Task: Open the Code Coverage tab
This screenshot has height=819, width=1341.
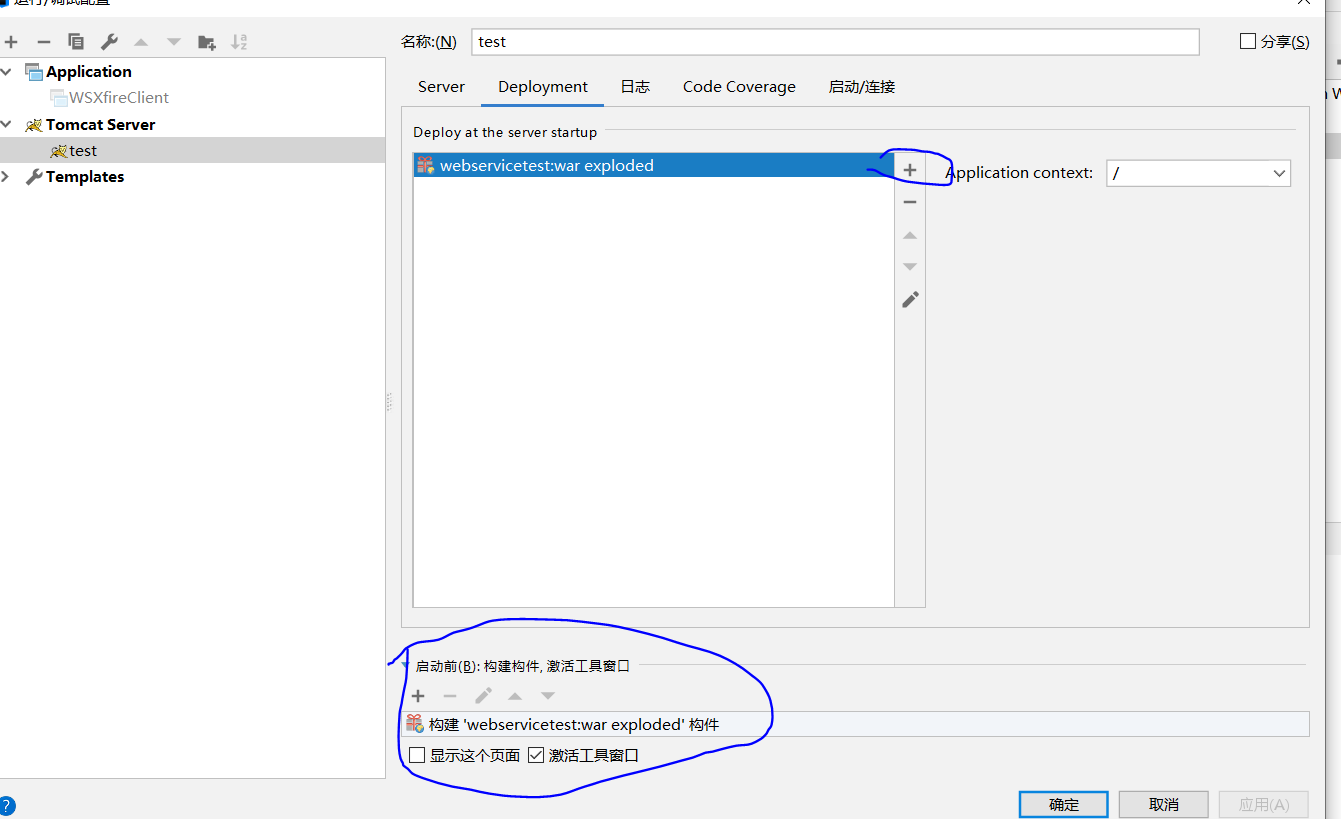Action: 739,87
